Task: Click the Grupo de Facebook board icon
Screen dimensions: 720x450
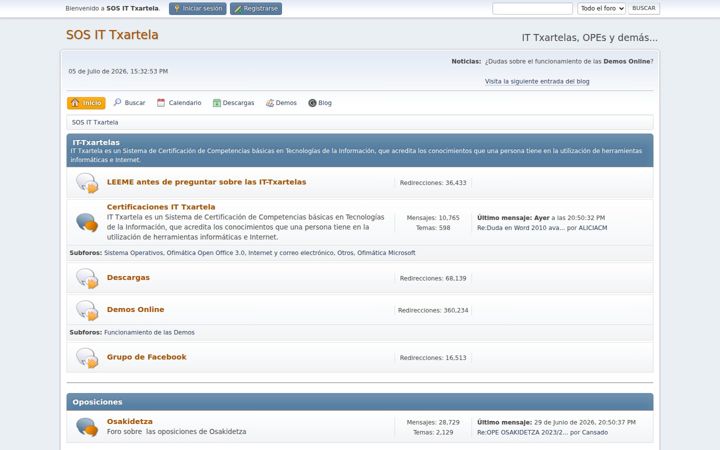Action: click(x=87, y=358)
